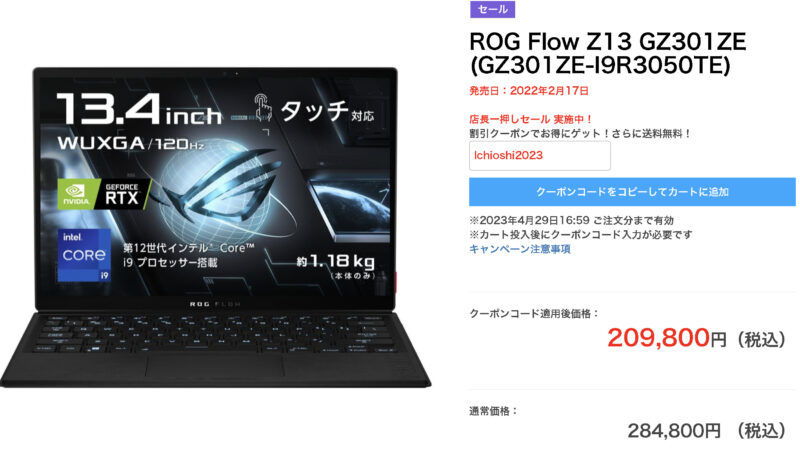Click the WUXGA/120Hz spec label
Screen dimensions: 800x450
(131, 143)
